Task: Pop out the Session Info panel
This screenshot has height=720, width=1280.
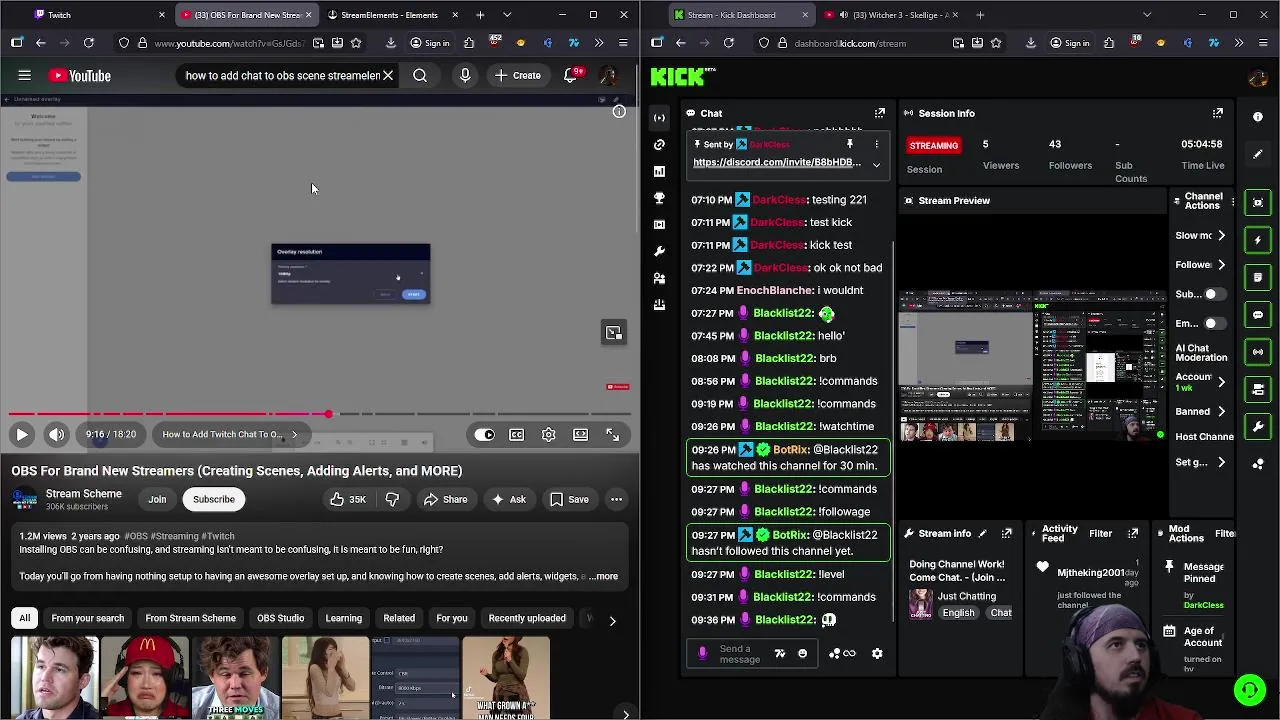Action: [x=1218, y=113]
